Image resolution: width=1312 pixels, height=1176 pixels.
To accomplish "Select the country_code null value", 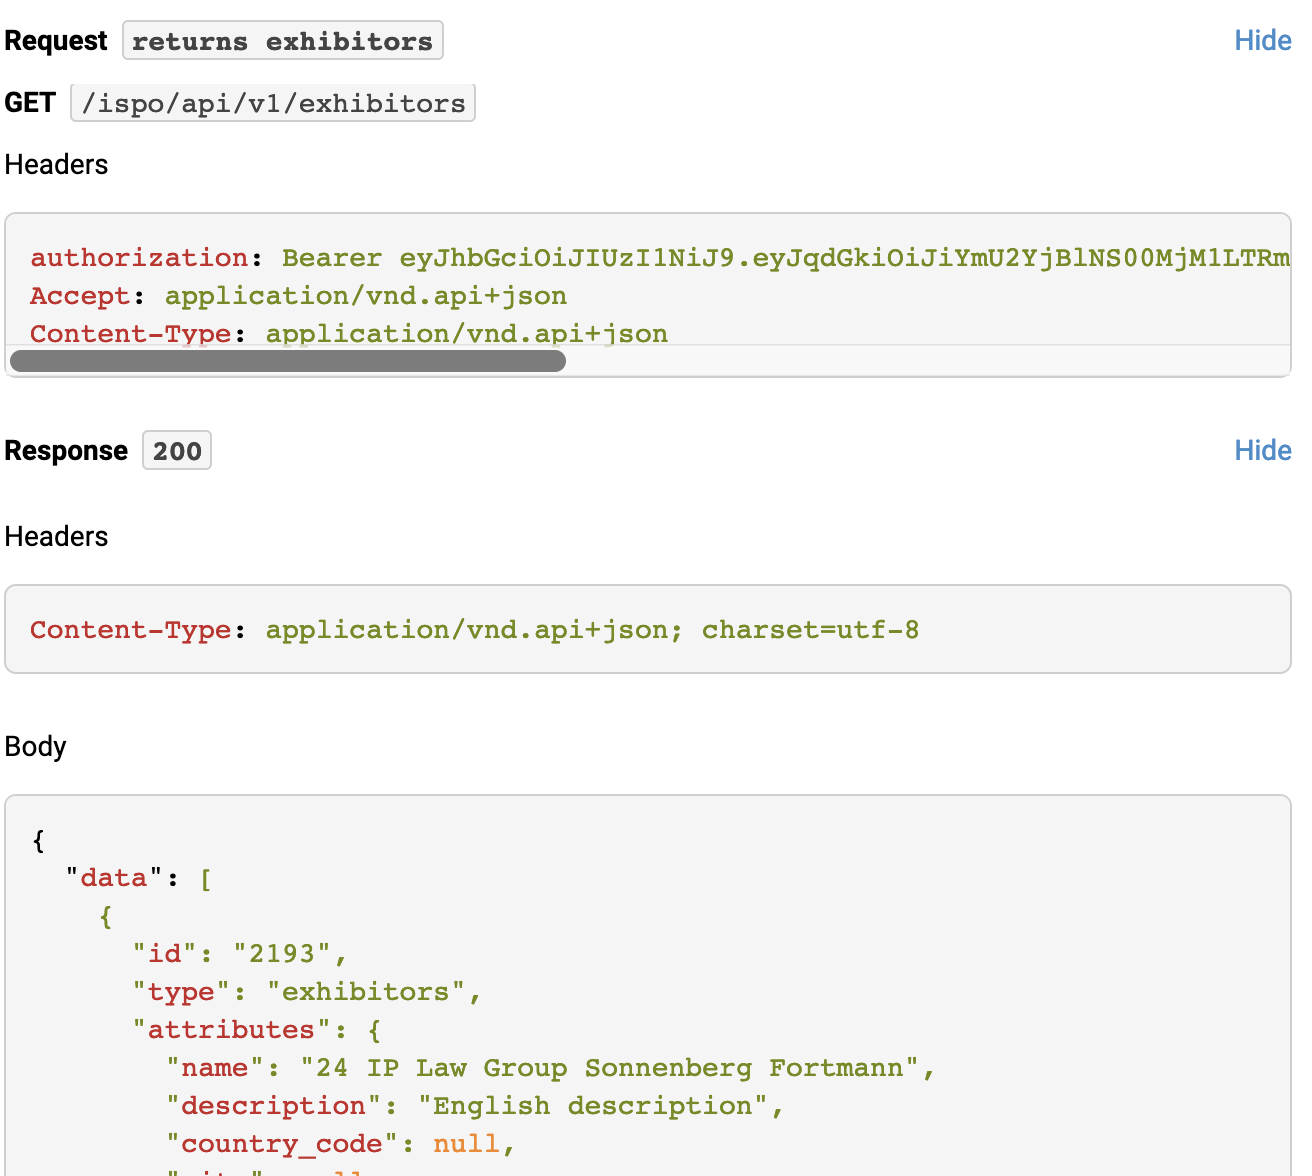I will (x=466, y=1143).
